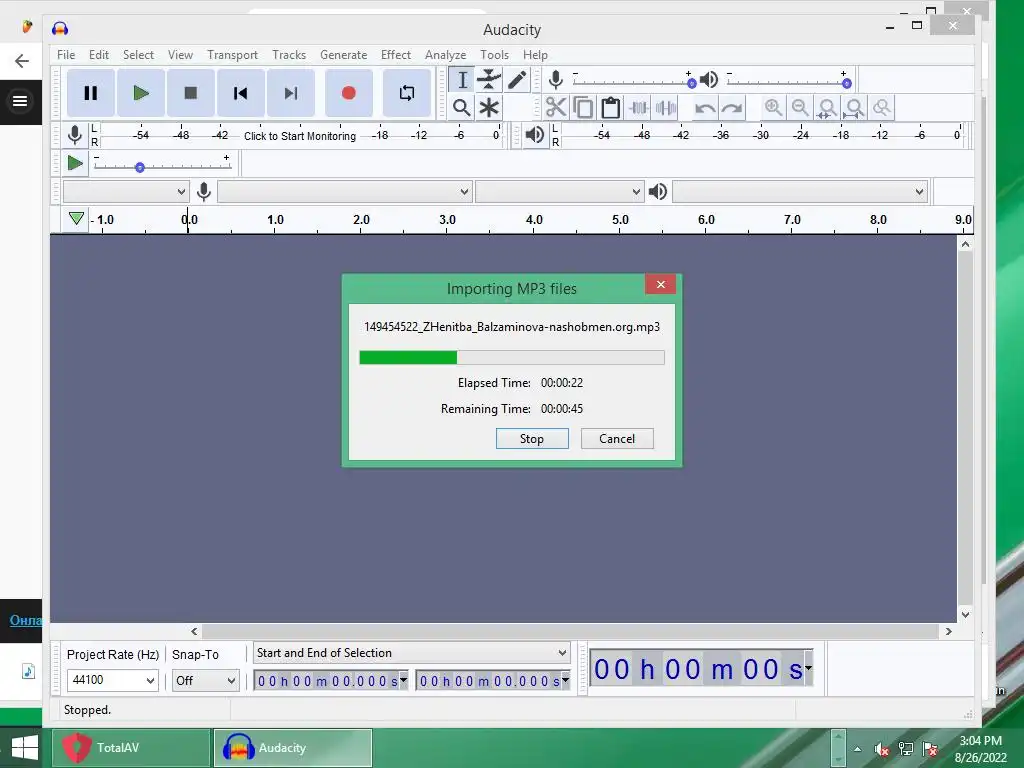This screenshot has width=1024, height=768.
Task: Close the Importing MP3 files dialog
Action: tap(660, 285)
